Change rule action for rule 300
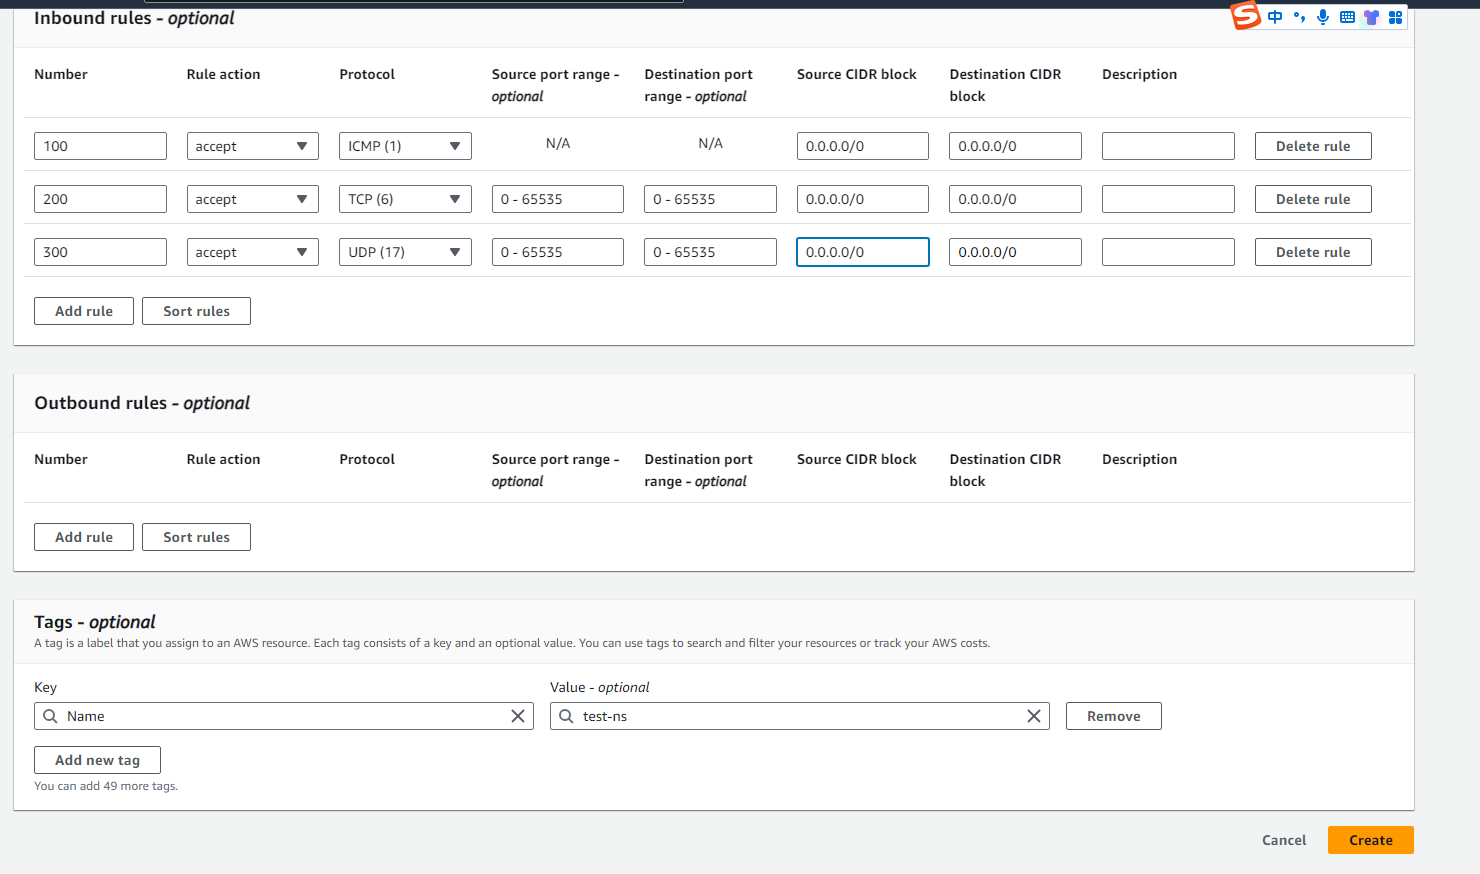1480x874 pixels. pos(252,252)
